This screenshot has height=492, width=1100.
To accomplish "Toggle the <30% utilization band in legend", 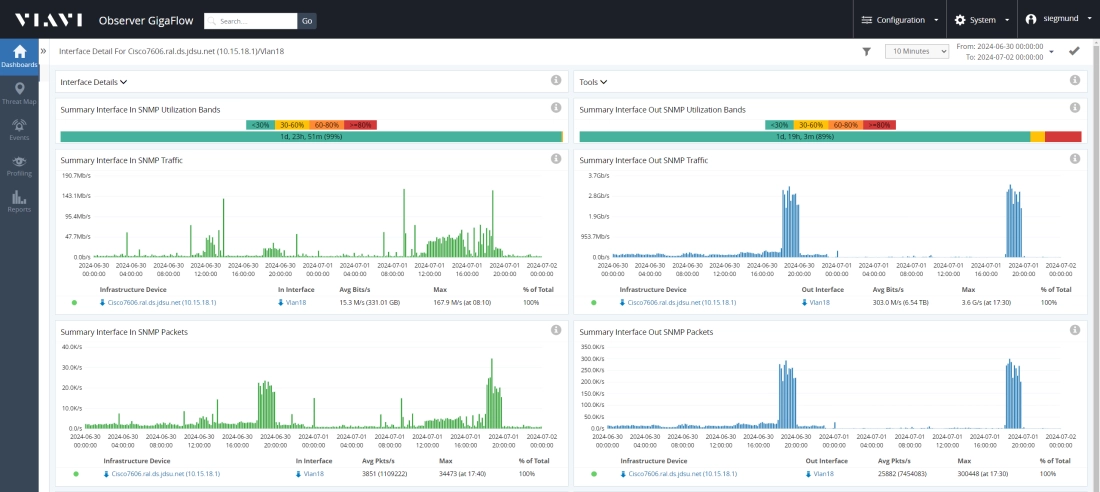I will coord(260,125).
